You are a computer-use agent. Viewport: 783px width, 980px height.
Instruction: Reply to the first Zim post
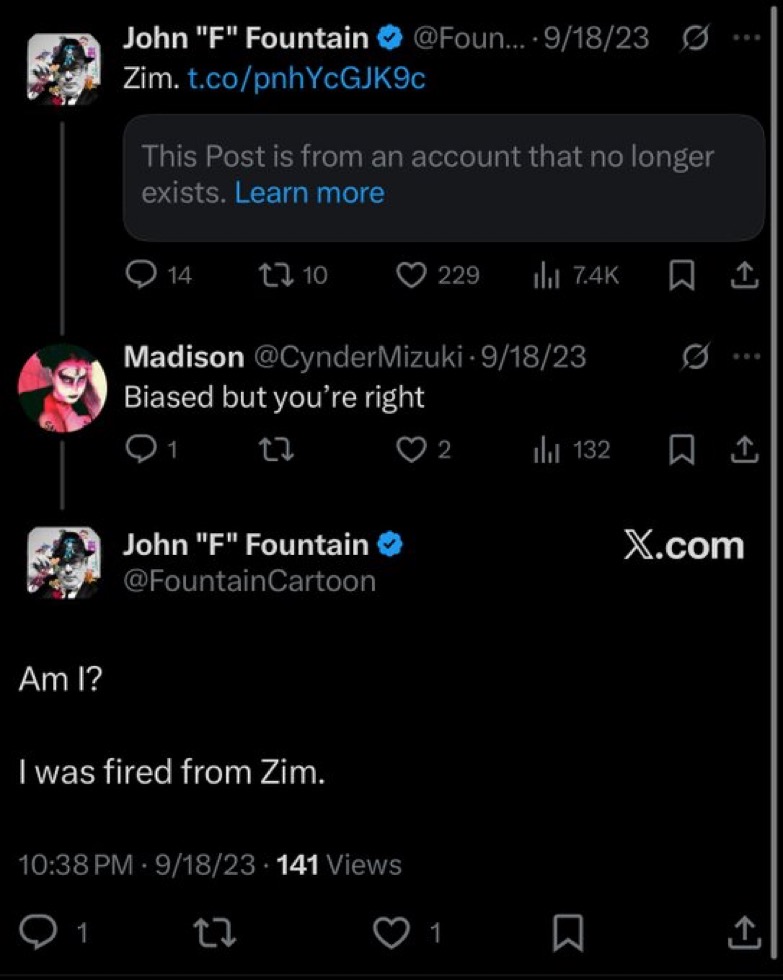(x=158, y=274)
